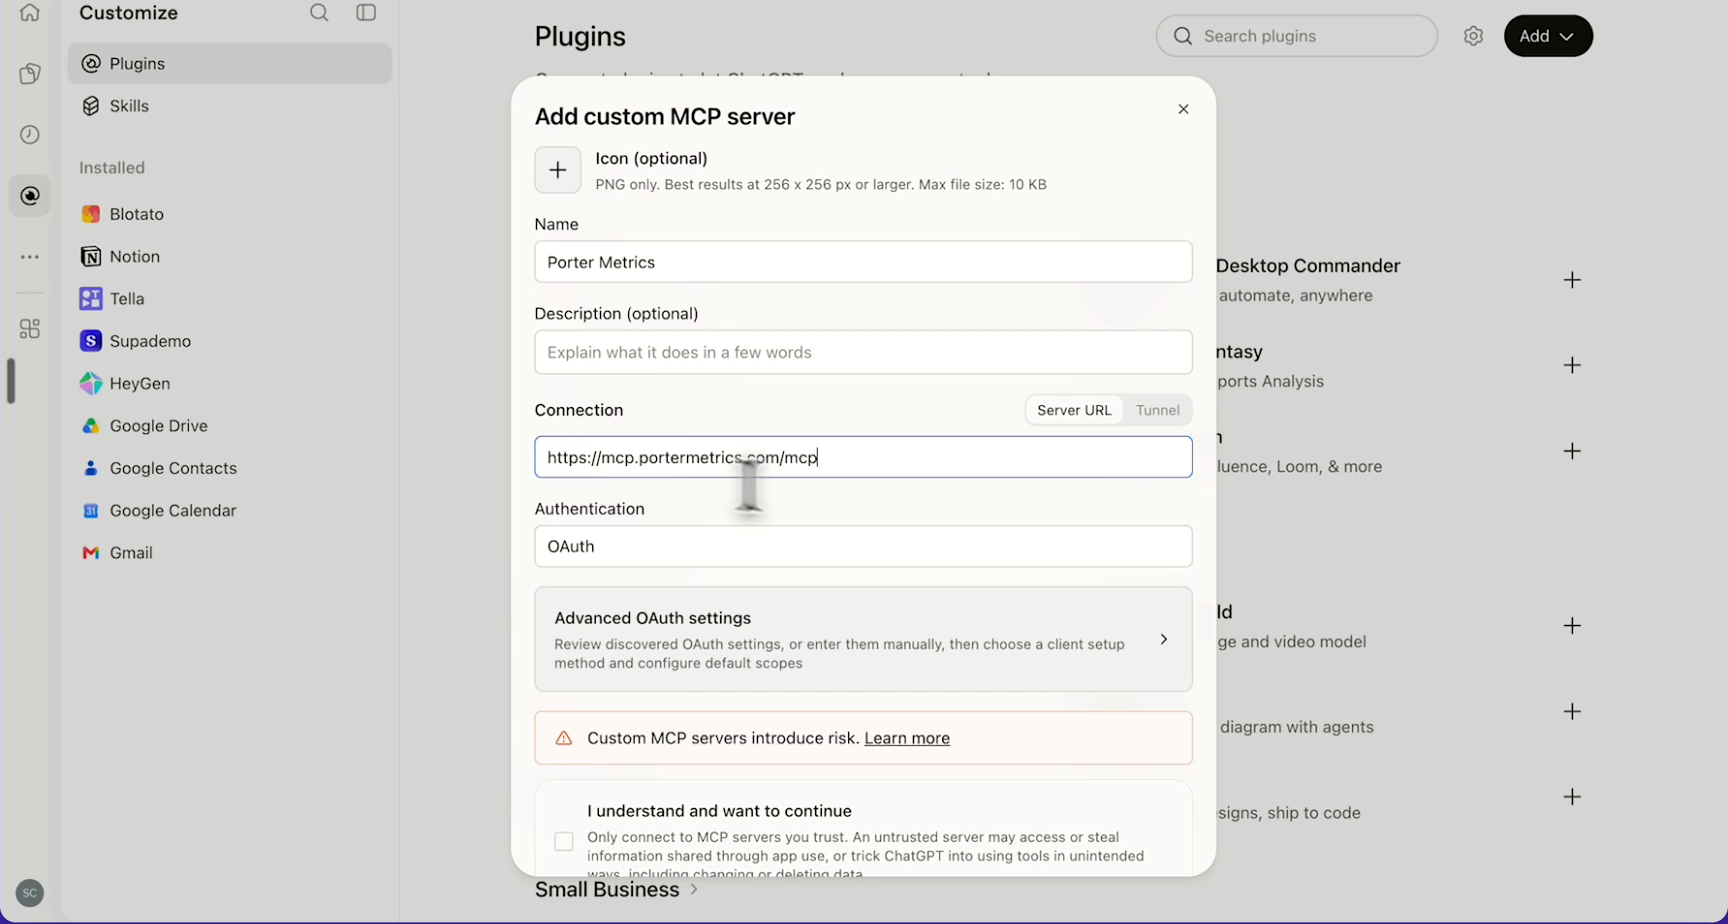Open Google Contacts installed plugin
Image resolution: width=1728 pixels, height=924 pixels.
tap(229, 468)
